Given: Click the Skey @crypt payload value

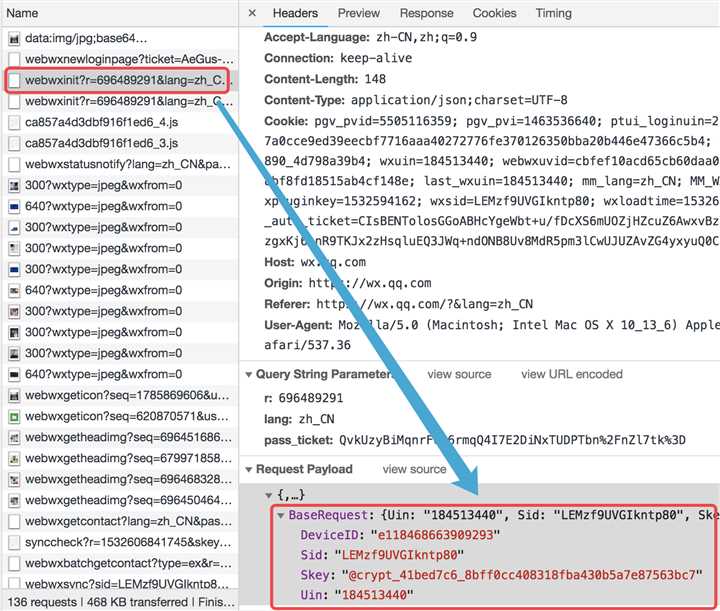Looking at the screenshot, I should pyautogui.click(x=523, y=575).
